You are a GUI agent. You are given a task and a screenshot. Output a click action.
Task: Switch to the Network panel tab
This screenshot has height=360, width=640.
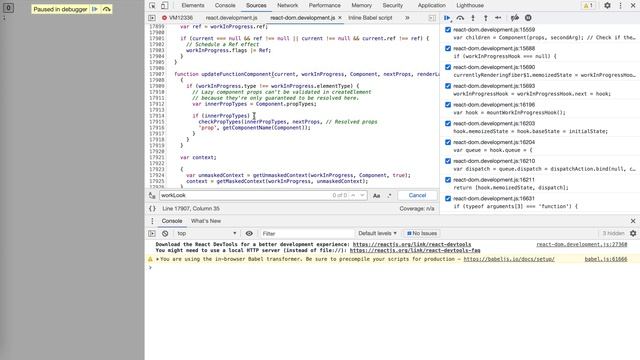click(287, 6)
